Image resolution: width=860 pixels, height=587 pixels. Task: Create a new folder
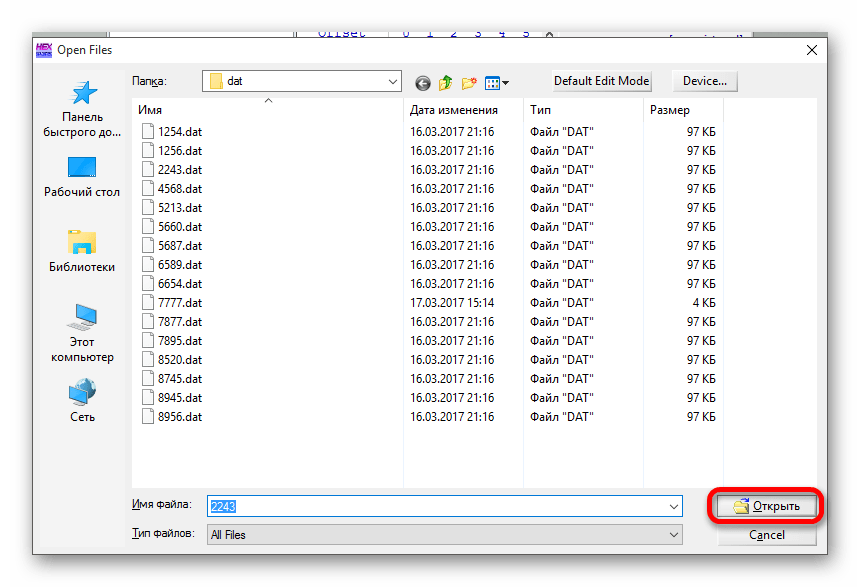point(469,82)
